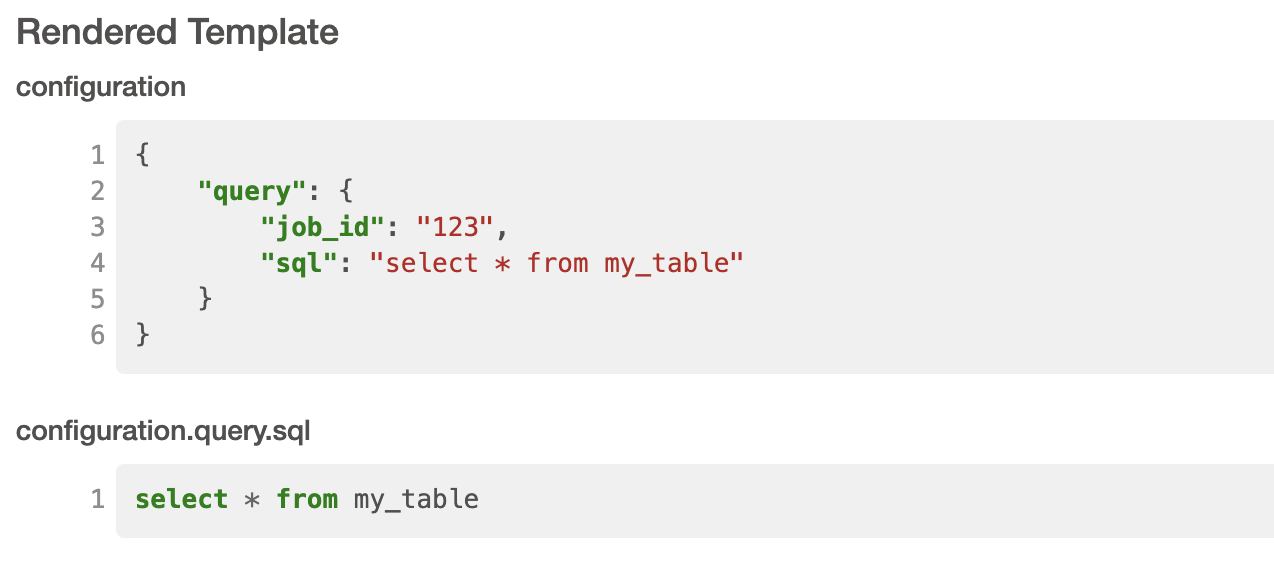The image size is (1274, 574).
Task: Click the opening brace on line 1
Action: (x=143, y=155)
